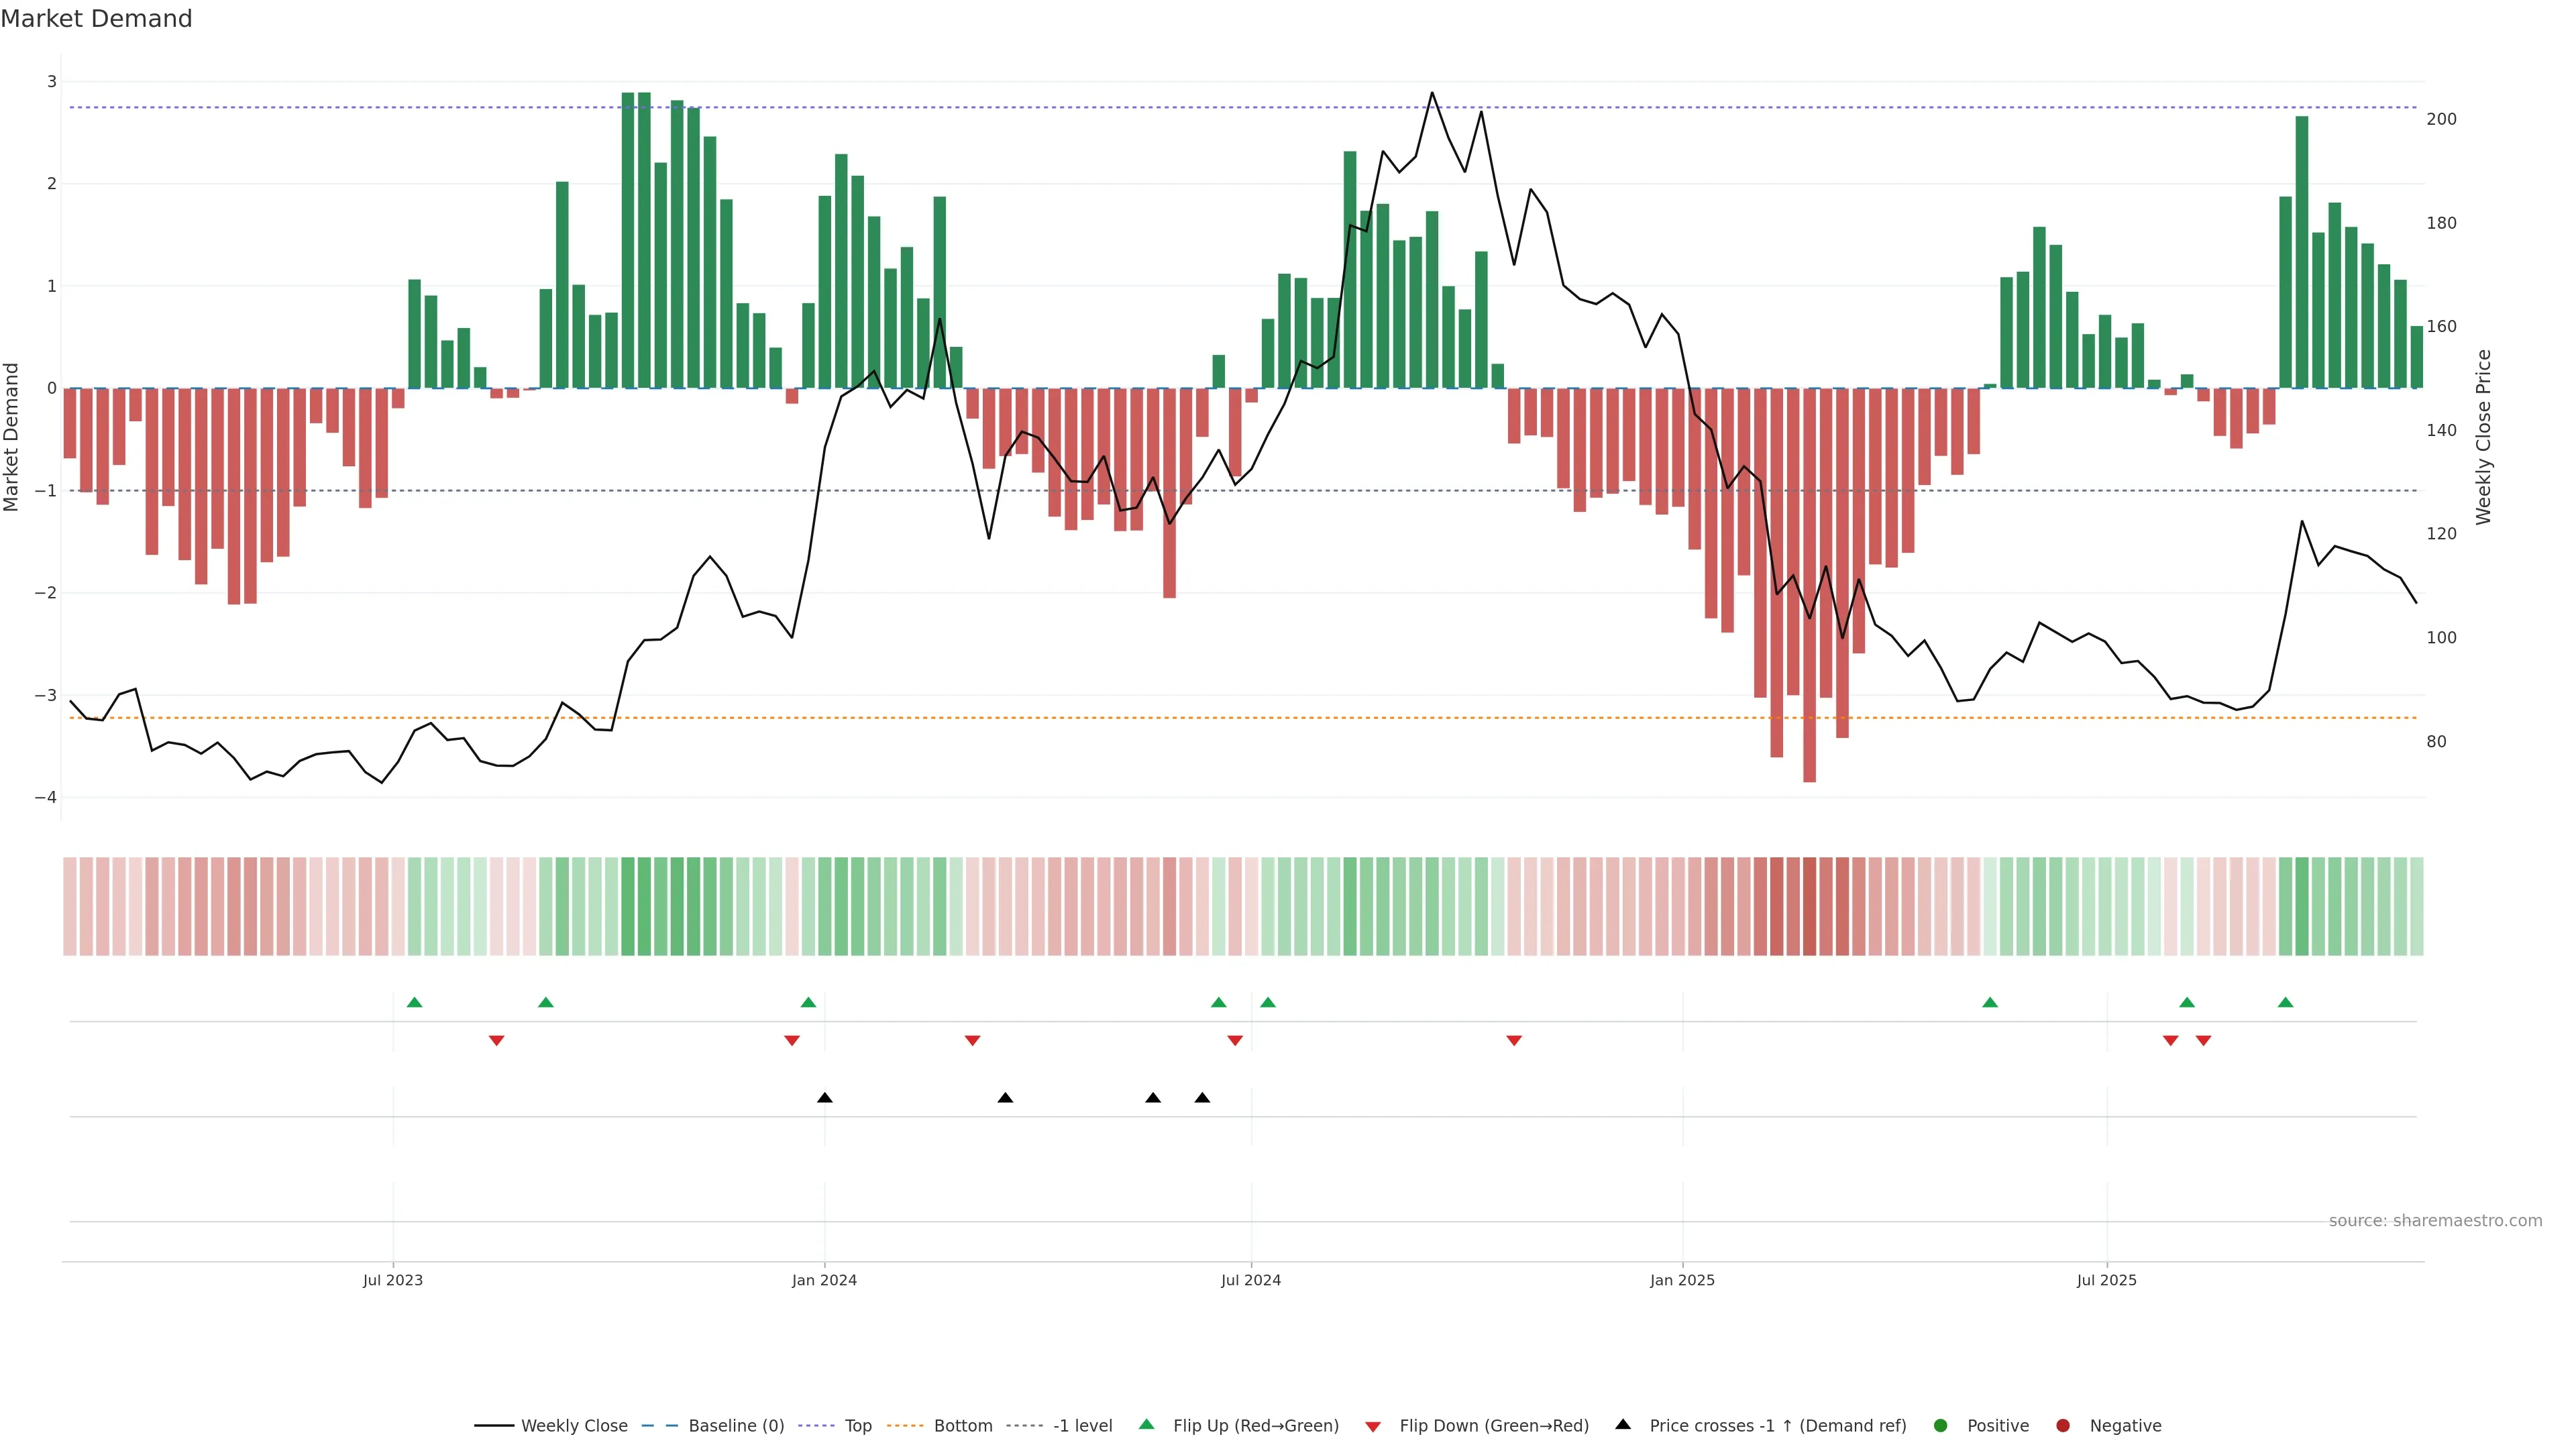Click the Jul 2024 x-axis label
The width and height of the screenshot is (2576, 1449).
(x=1251, y=1280)
